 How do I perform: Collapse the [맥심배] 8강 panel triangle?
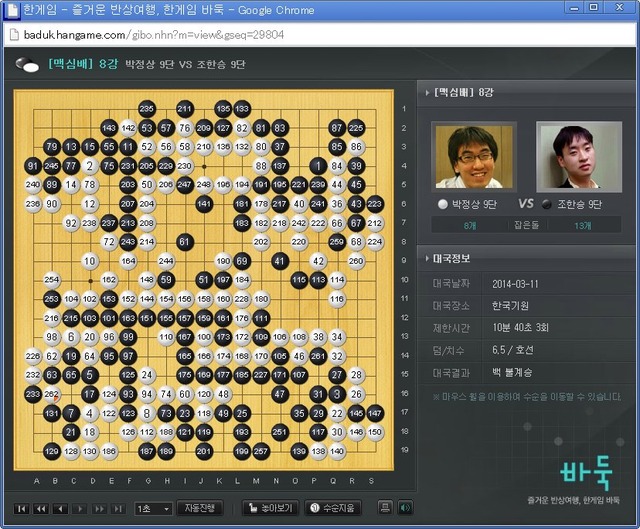(427, 93)
